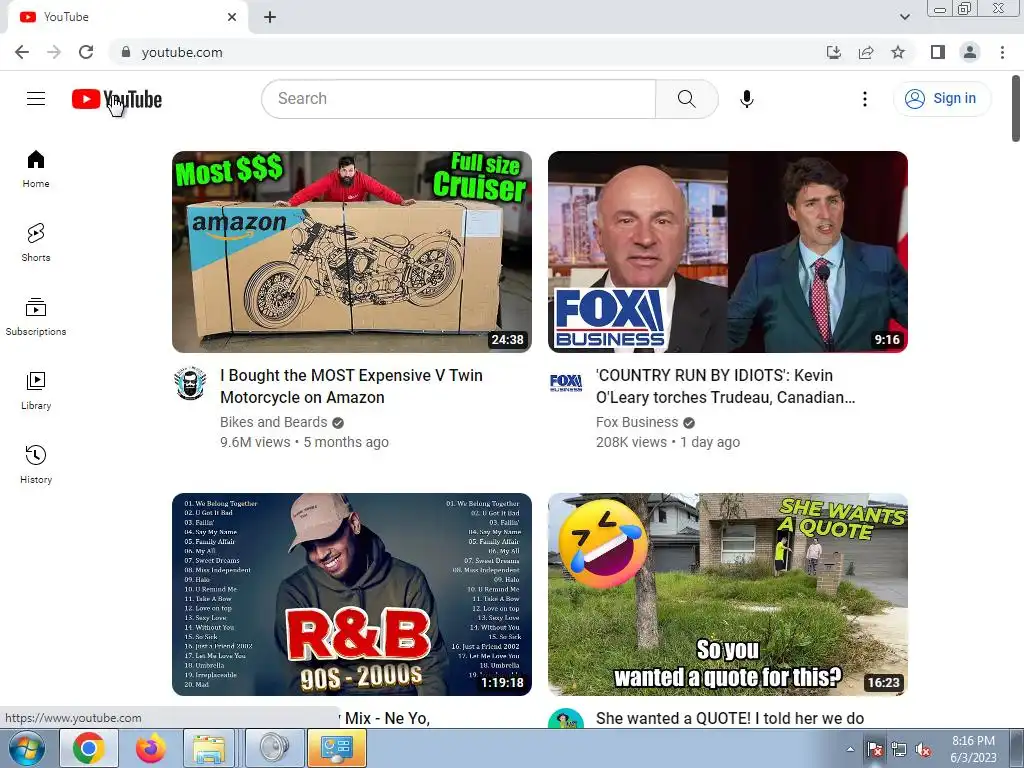Viewport: 1024px width, 768px height.
Task: Close the YouTube tab
Action: (232, 17)
